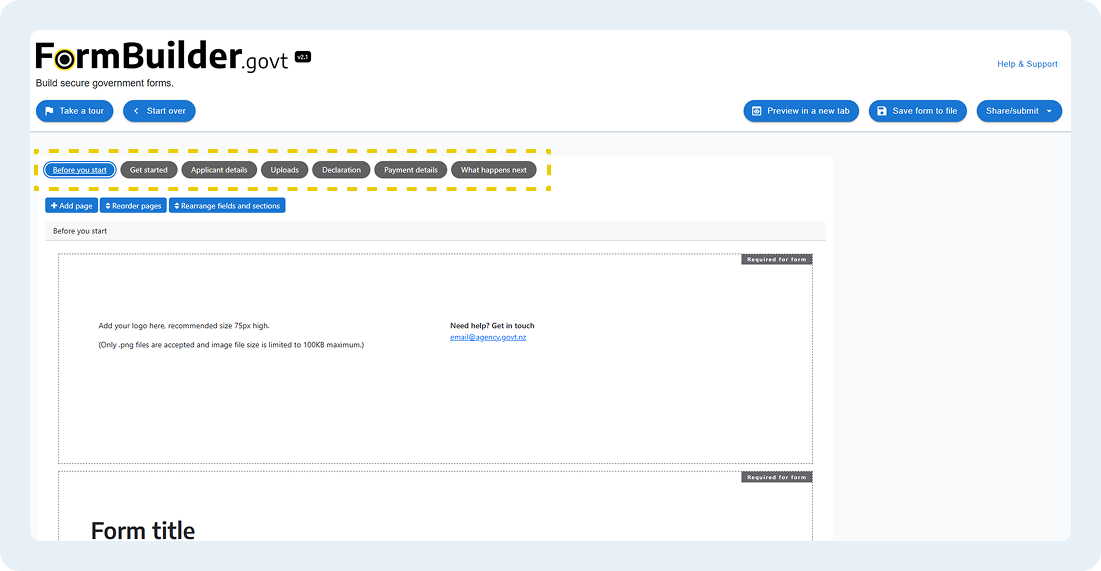Click the Save form to file label

coord(925,111)
